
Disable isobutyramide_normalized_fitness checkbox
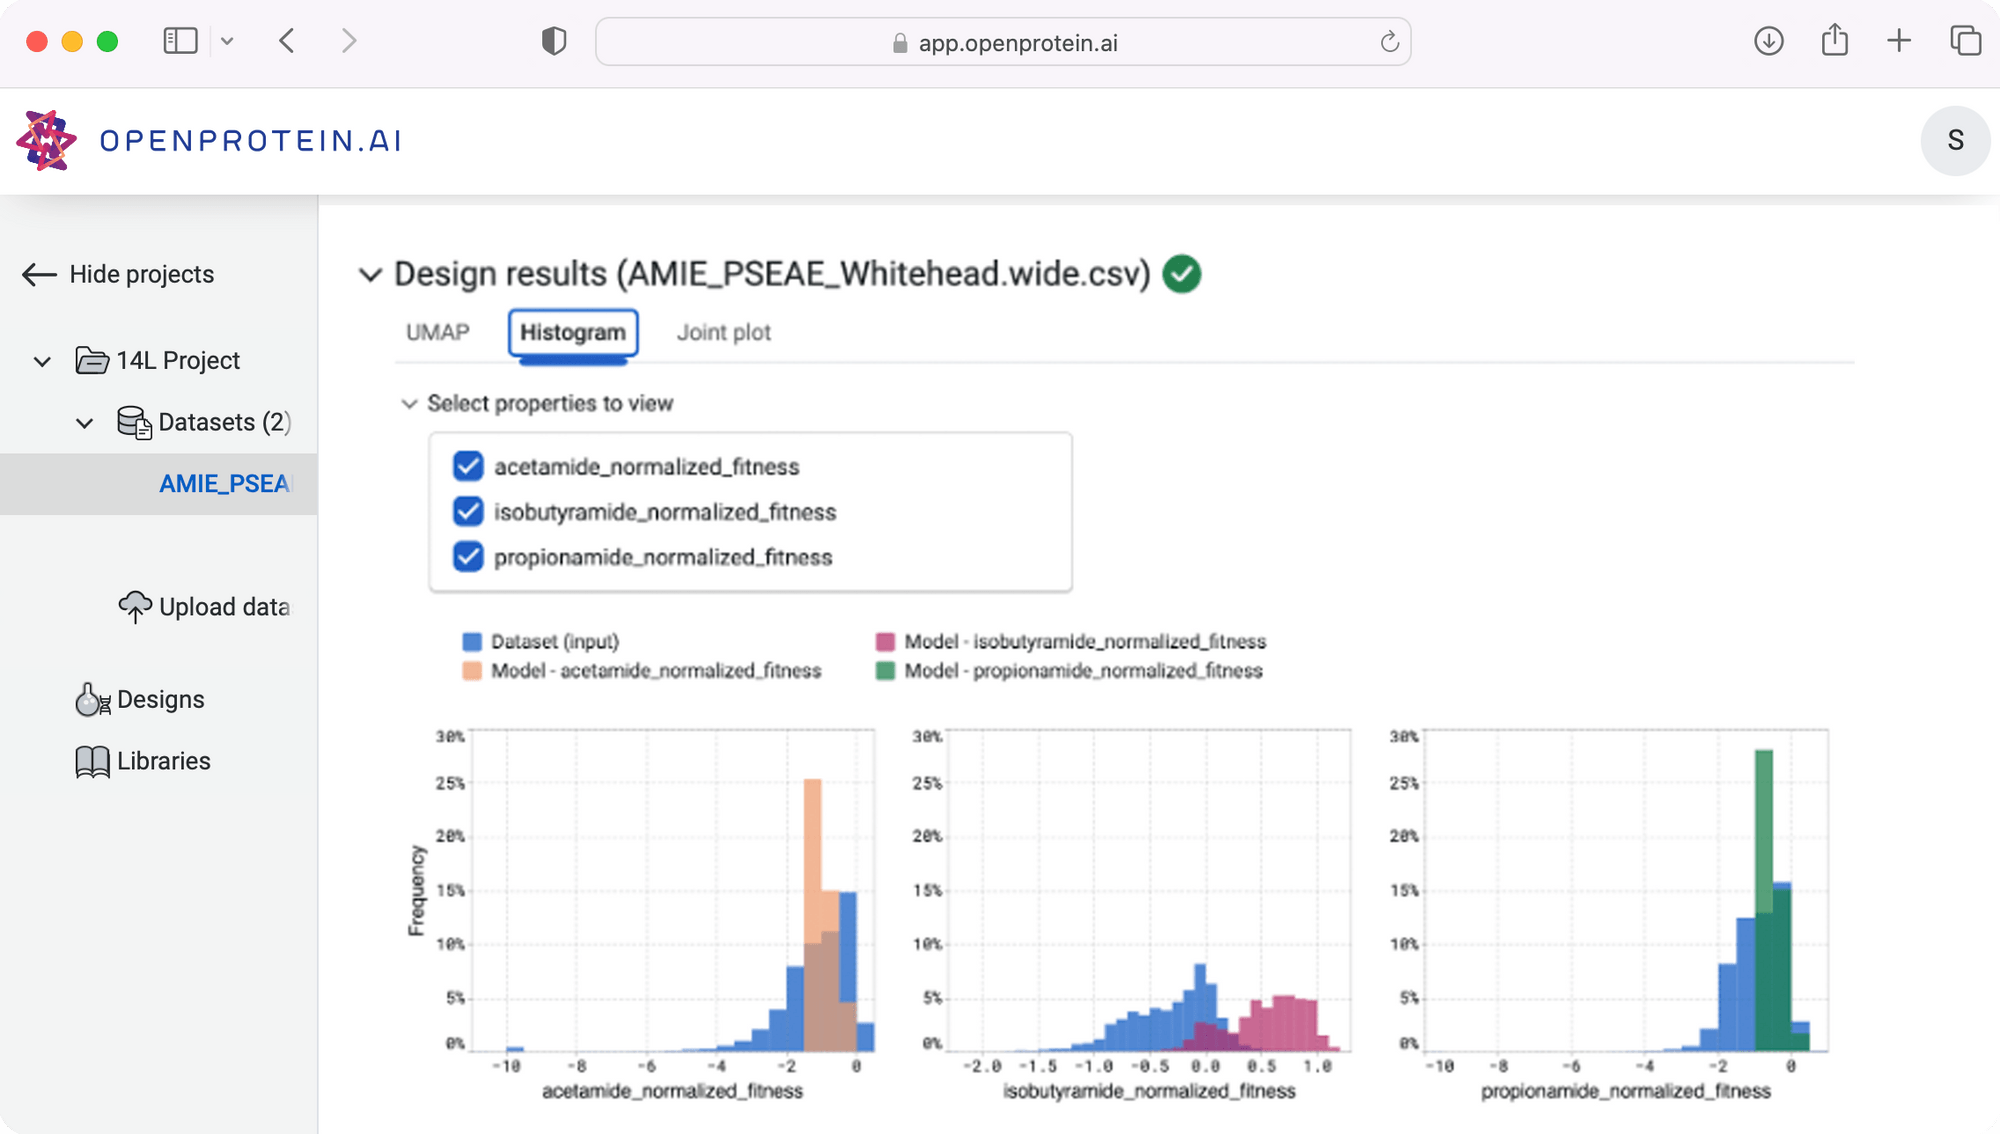pyautogui.click(x=468, y=511)
